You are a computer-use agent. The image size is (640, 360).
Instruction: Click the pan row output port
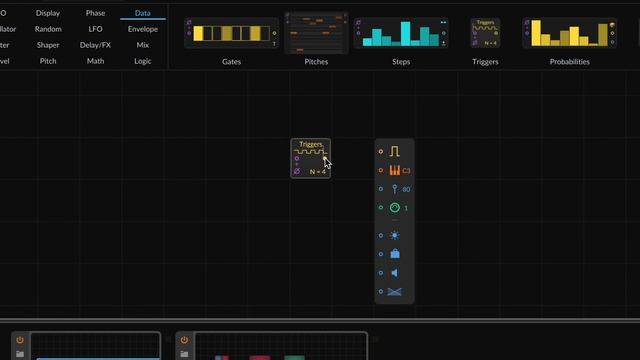381,291
